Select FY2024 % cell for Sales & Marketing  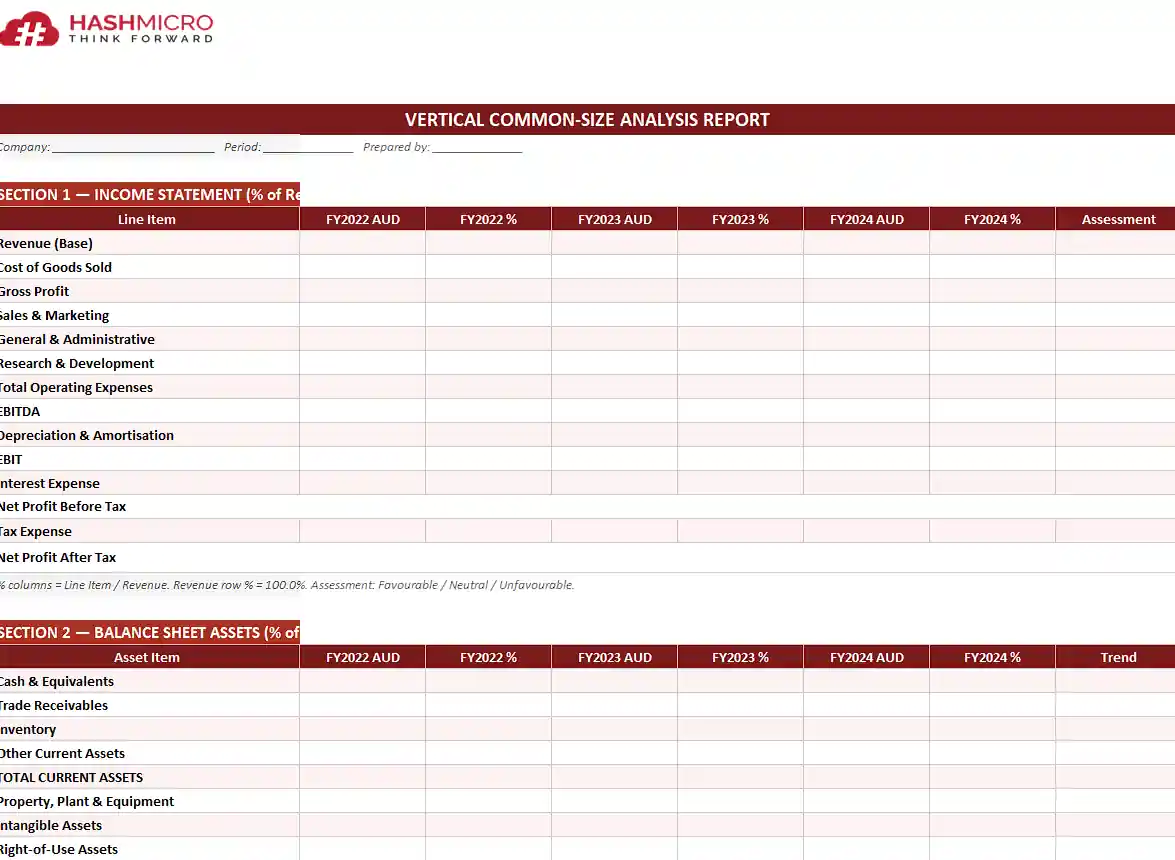pyautogui.click(x=992, y=315)
